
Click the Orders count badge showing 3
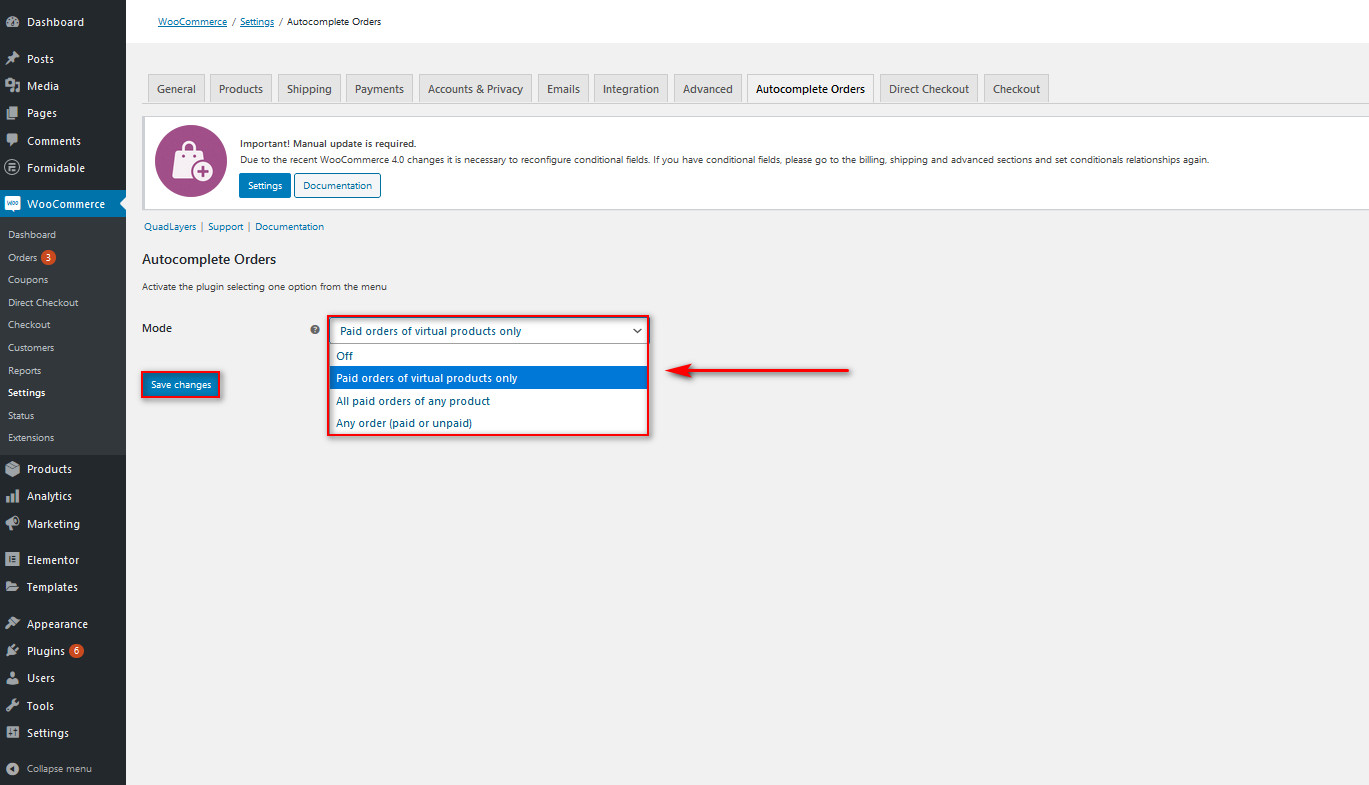click(48, 258)
